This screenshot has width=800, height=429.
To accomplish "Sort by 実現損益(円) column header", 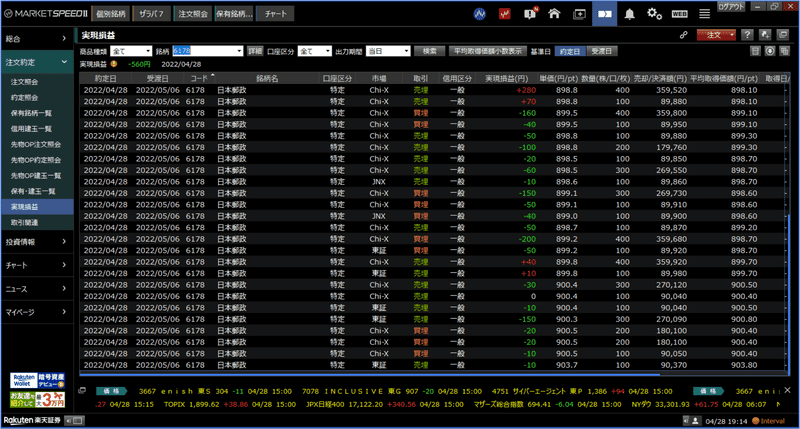I will coord(506,79).
